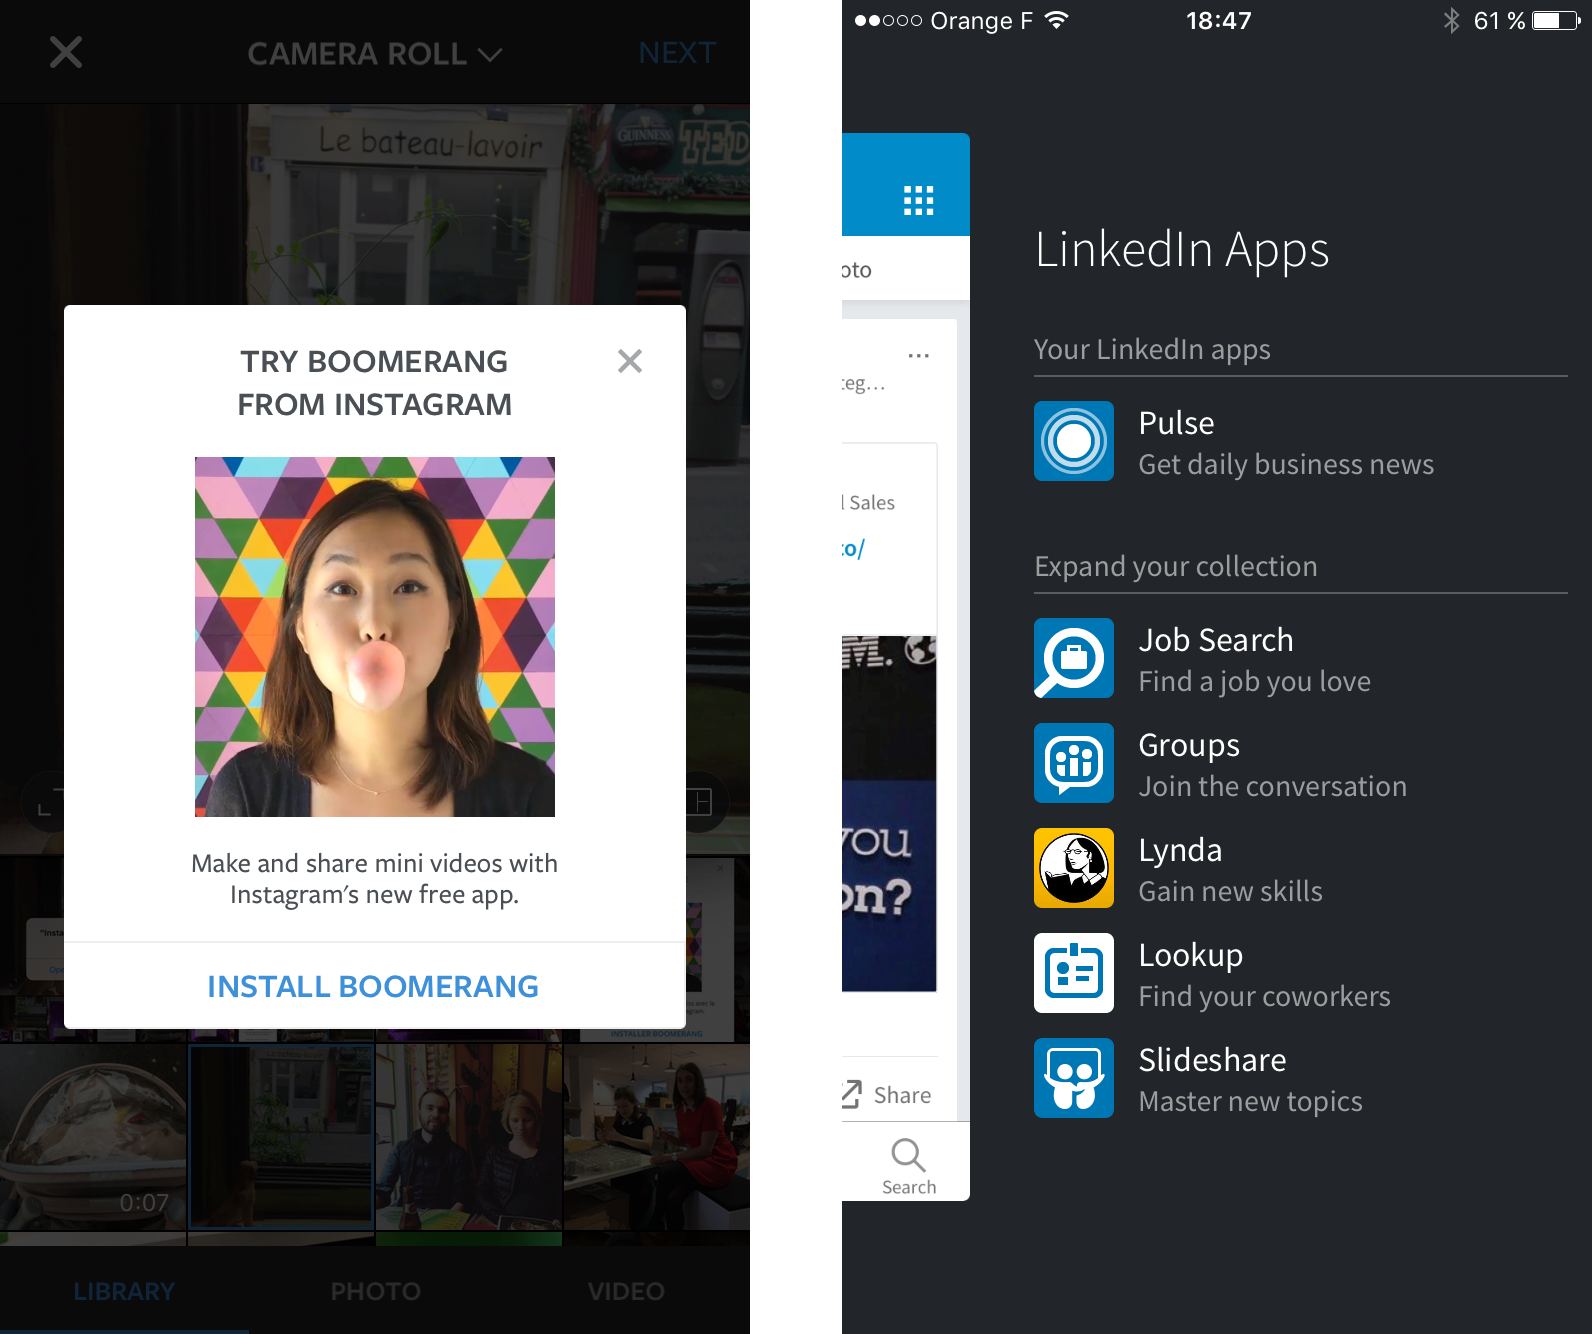This screenshot has width=1592, height=1334.
Task: Tap the 'Your LinkedIn apps' section label
Action: click(x=1152, y=349)
